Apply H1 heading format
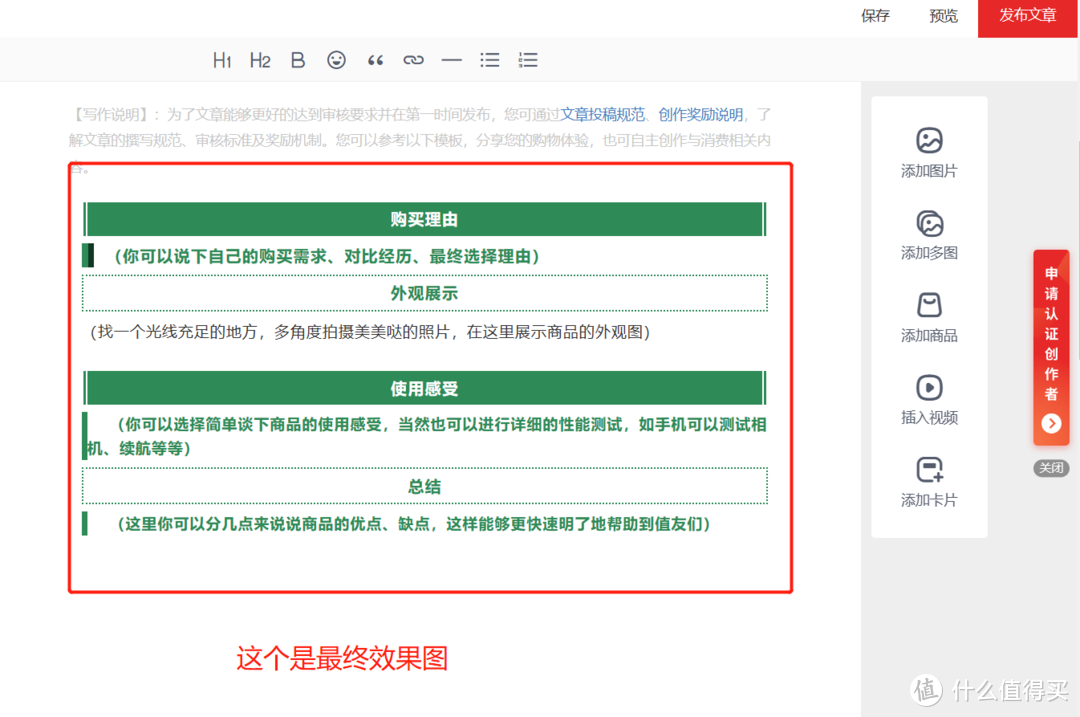This screenshot has height=717, width=1080. tap(222, 61)
